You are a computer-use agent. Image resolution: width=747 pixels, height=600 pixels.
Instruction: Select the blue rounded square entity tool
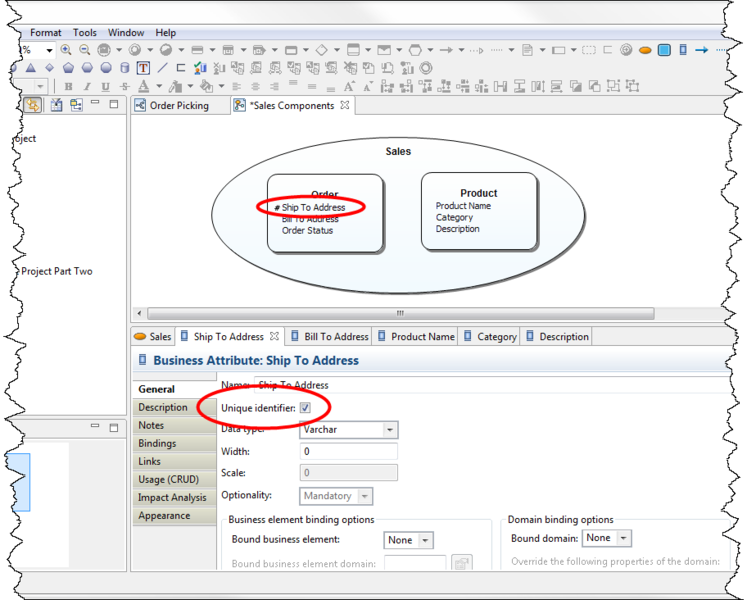(664, 50)
